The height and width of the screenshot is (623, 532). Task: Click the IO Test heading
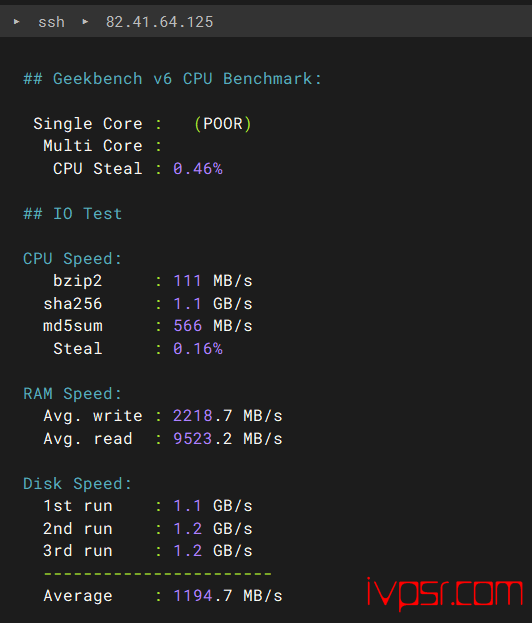point(72,214)
